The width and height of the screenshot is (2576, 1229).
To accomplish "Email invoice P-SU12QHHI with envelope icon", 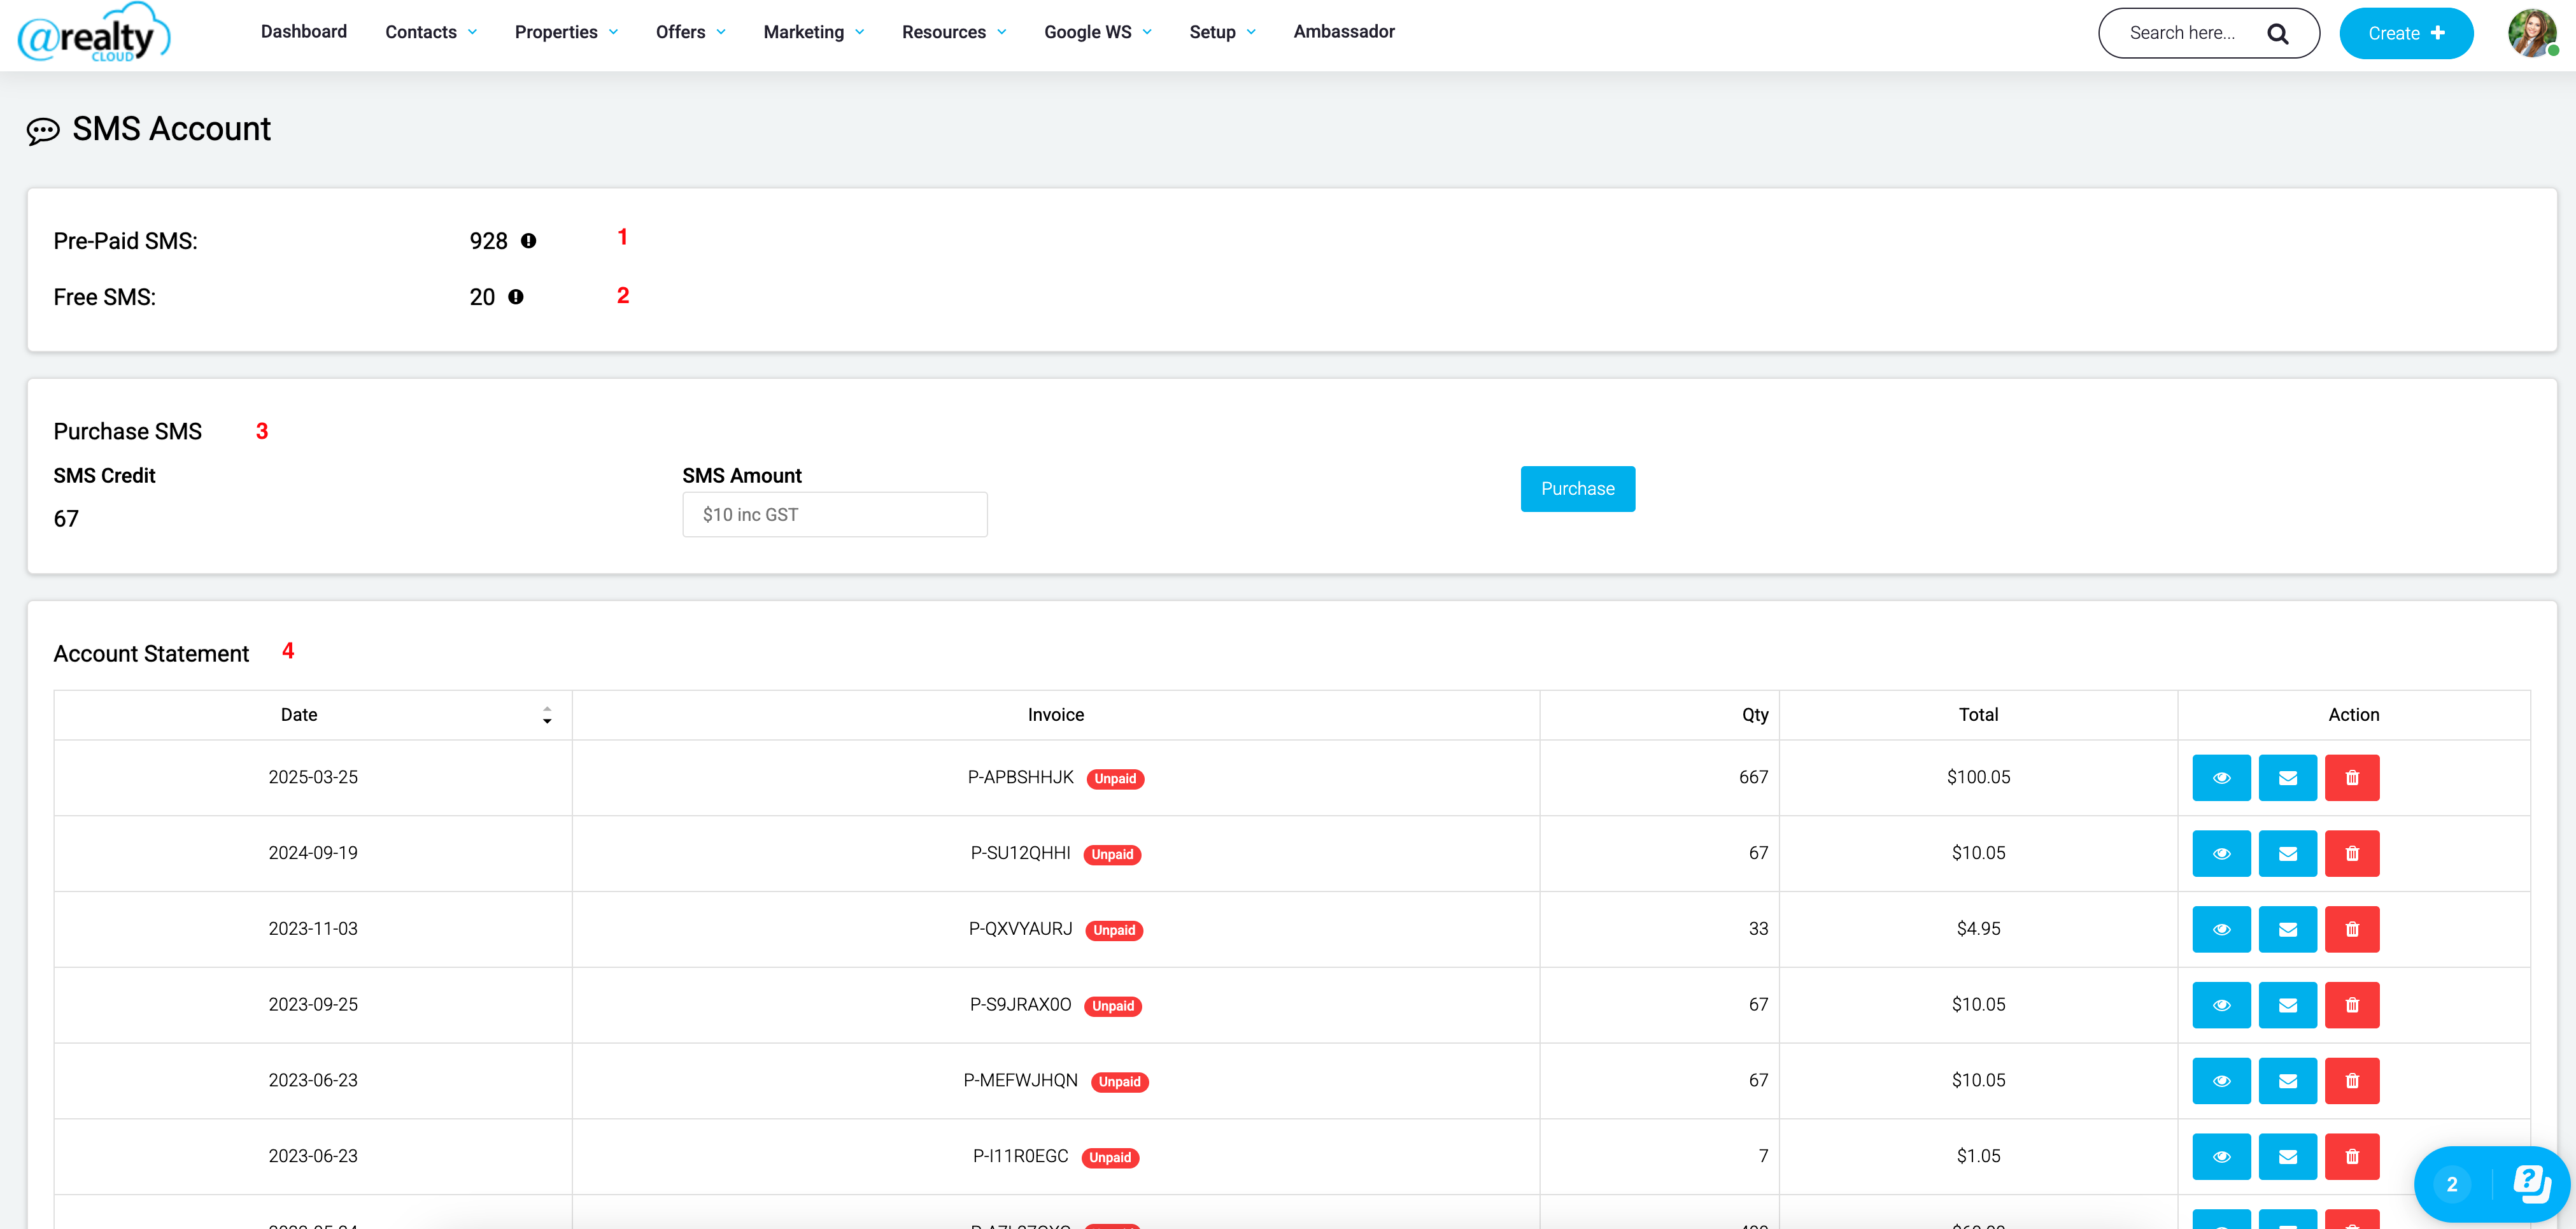I will coord(2287,854).
